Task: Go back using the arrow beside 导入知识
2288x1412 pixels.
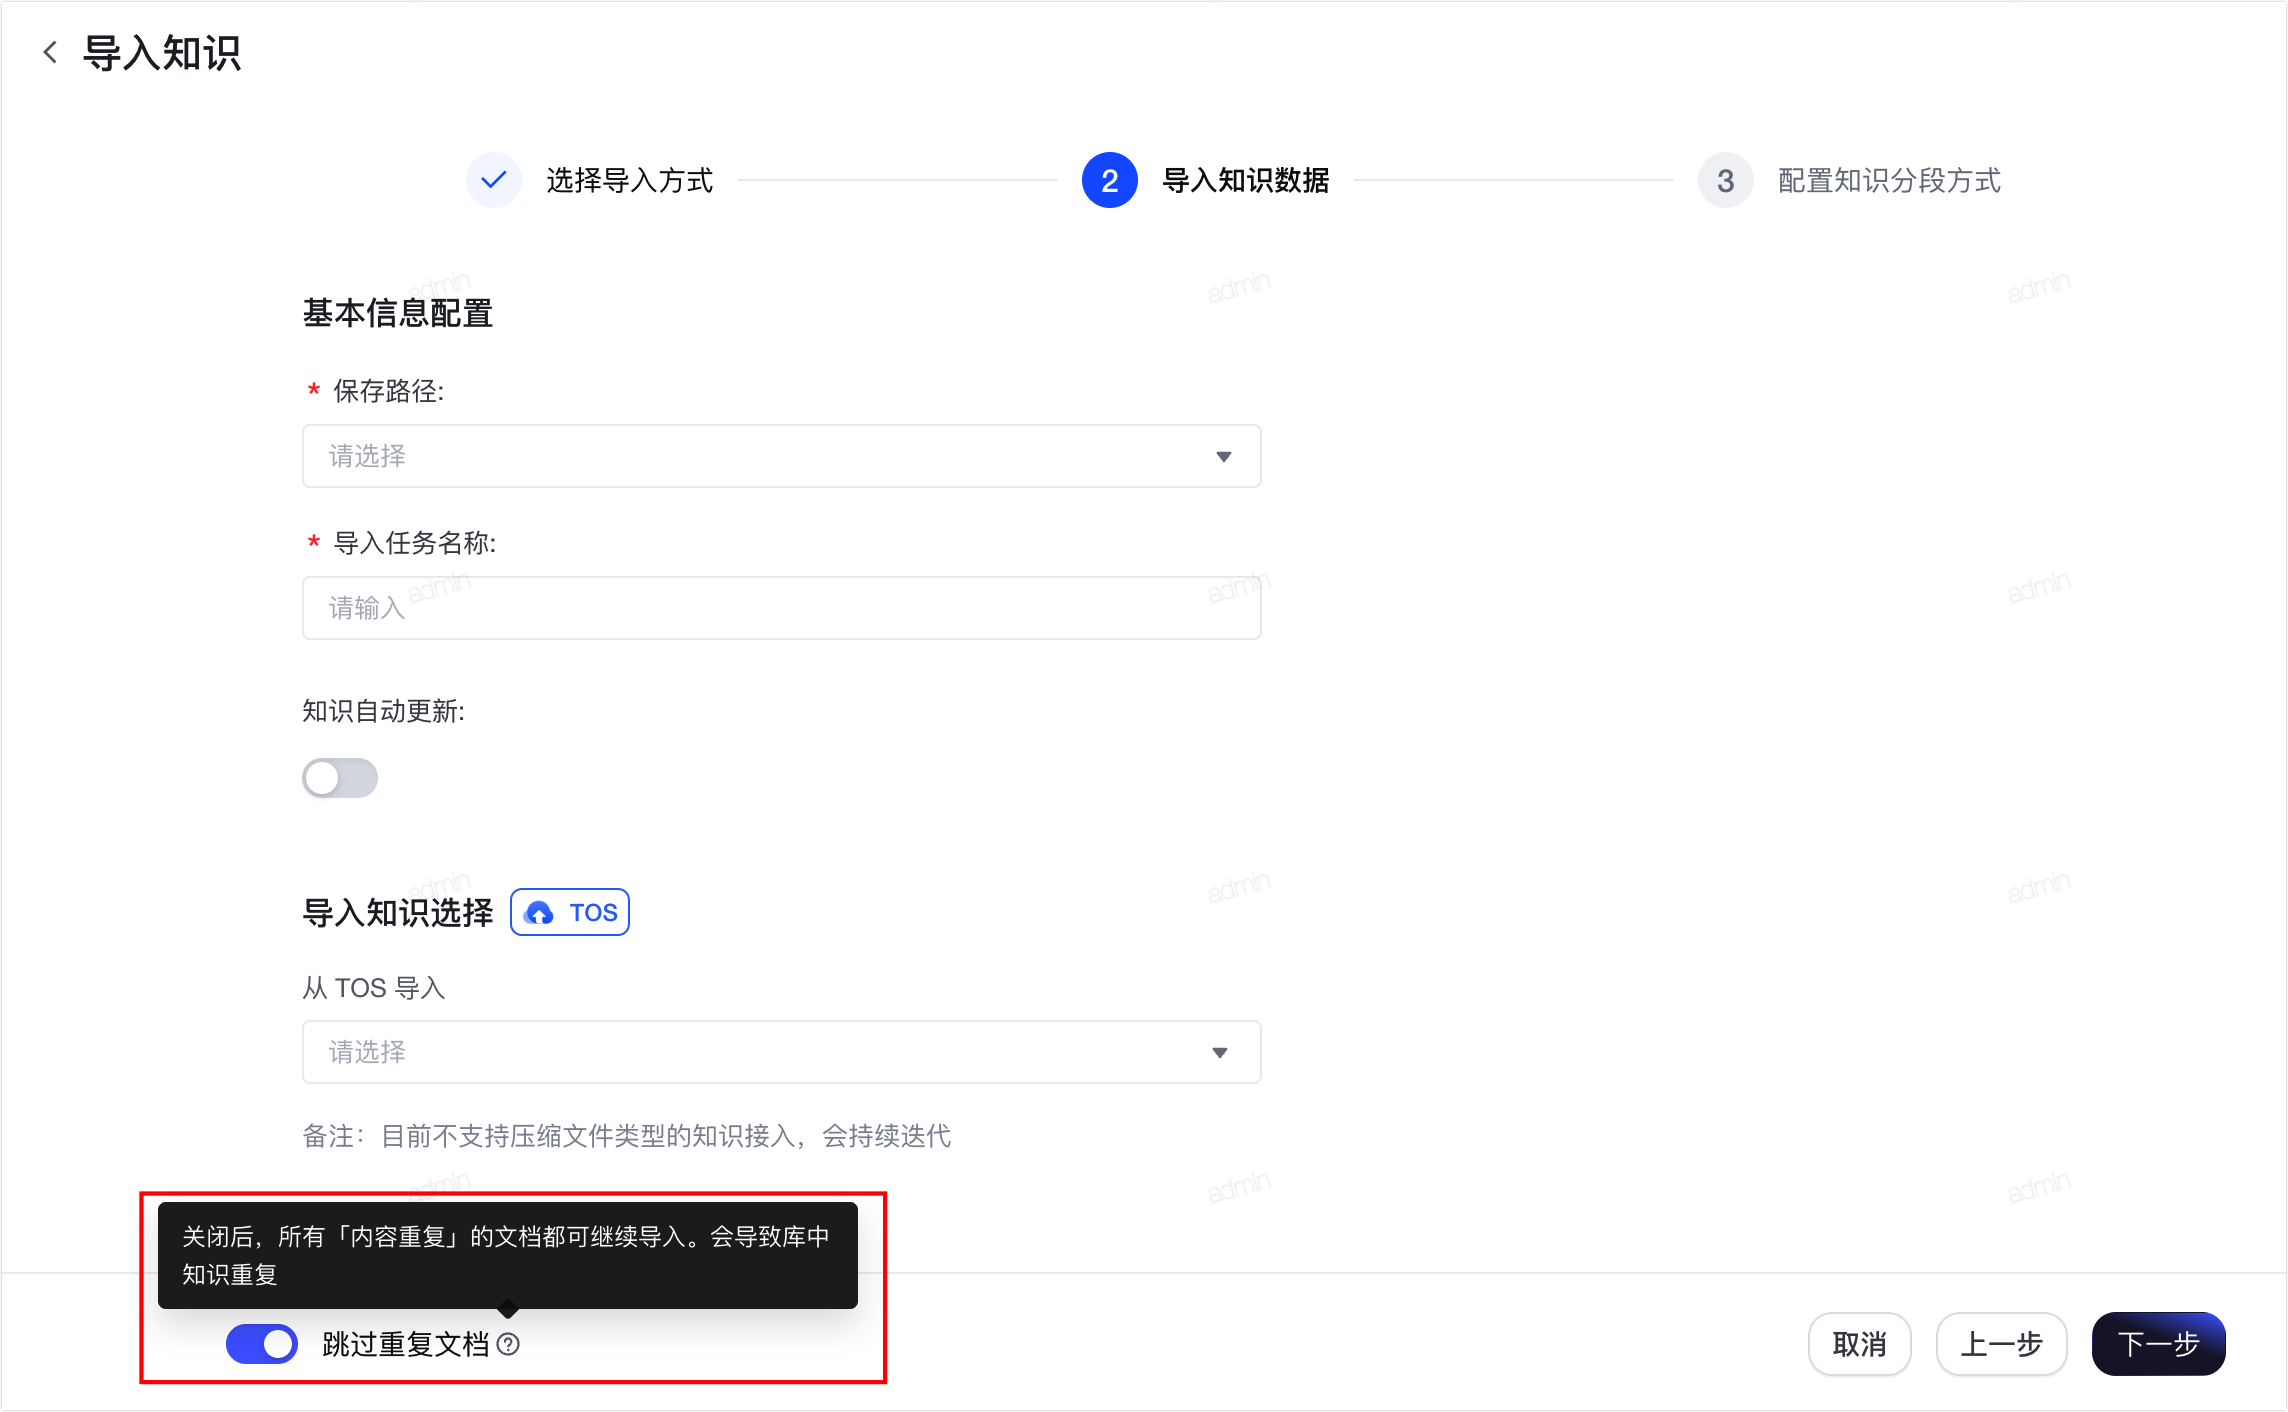Action: [50, 52]
